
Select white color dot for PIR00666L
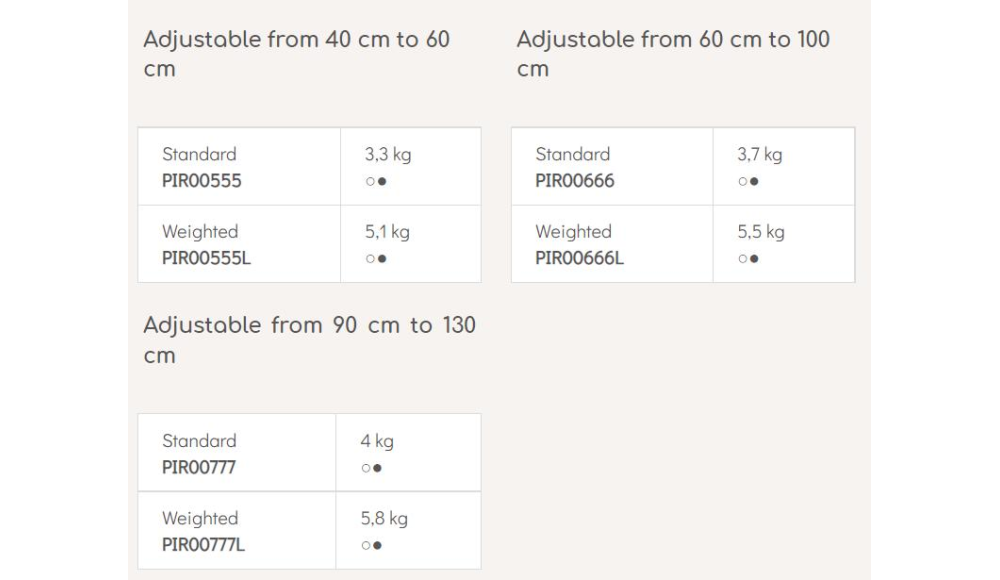[742, 258]
